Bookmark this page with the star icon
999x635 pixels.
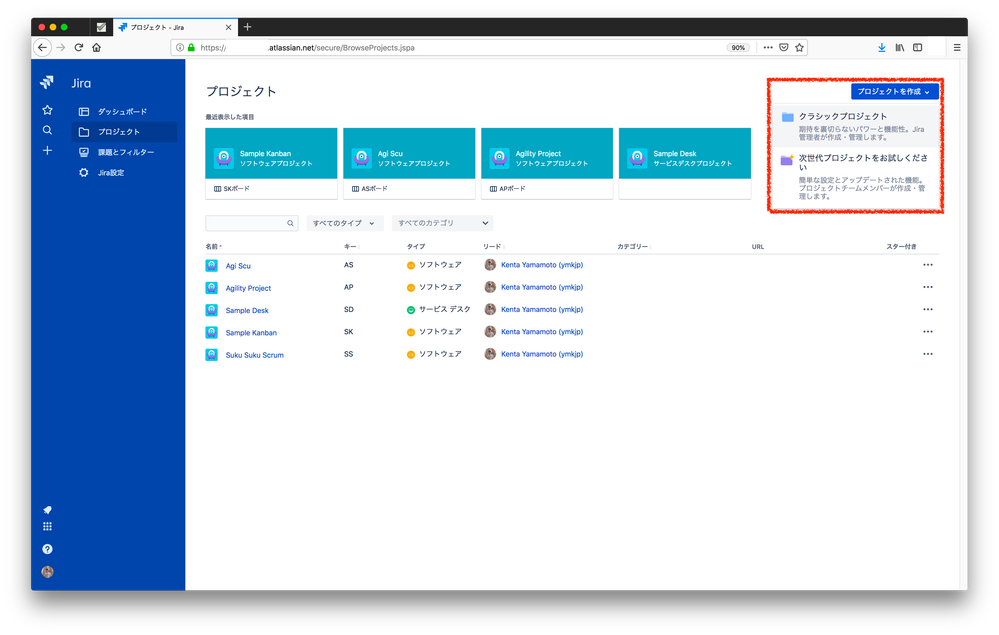point(799,48)
